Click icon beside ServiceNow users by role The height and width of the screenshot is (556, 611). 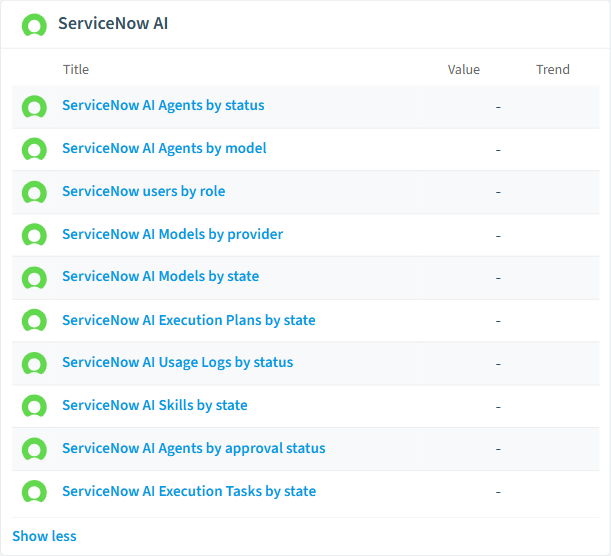(34, 192)
